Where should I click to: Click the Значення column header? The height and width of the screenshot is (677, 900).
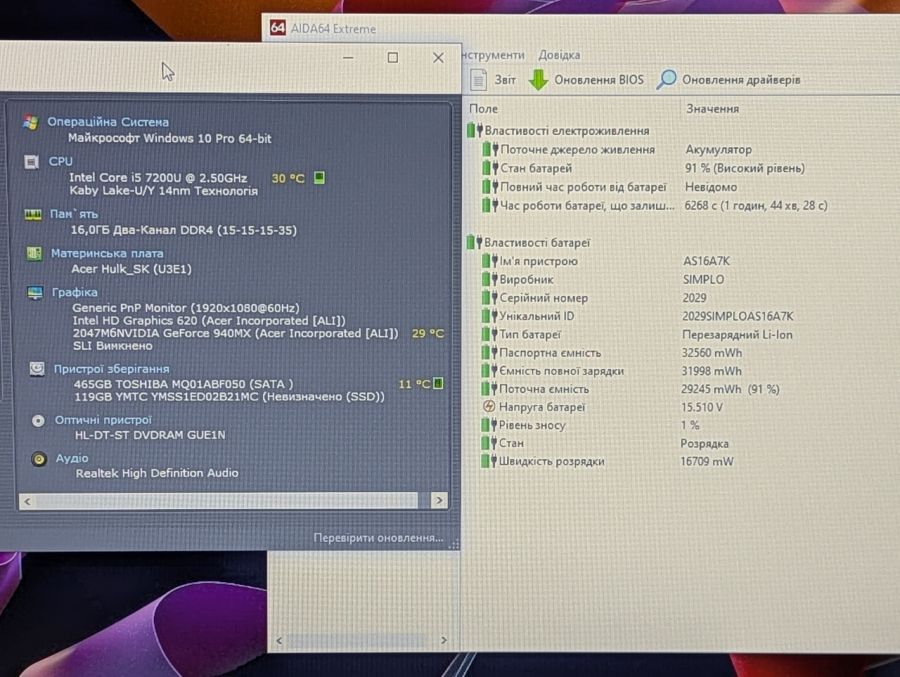click(712, 109)
